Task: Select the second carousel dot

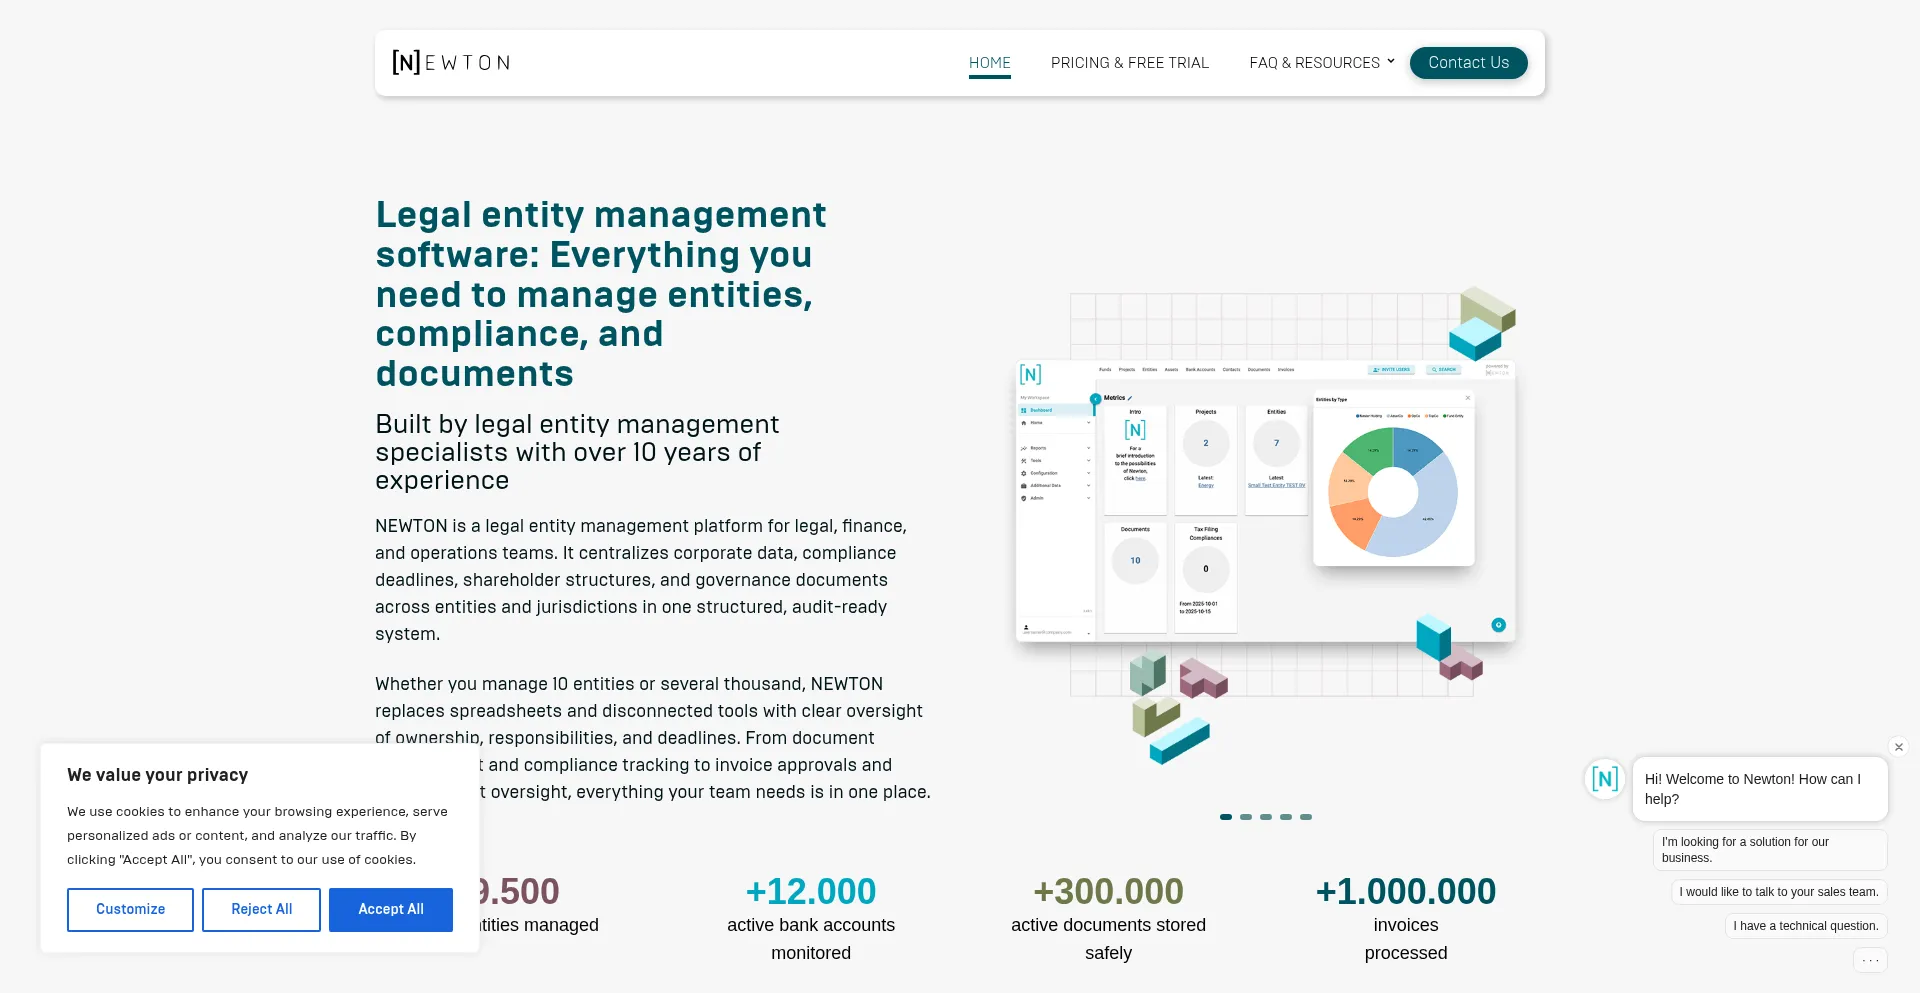Action: click(x=1246, y=817)
